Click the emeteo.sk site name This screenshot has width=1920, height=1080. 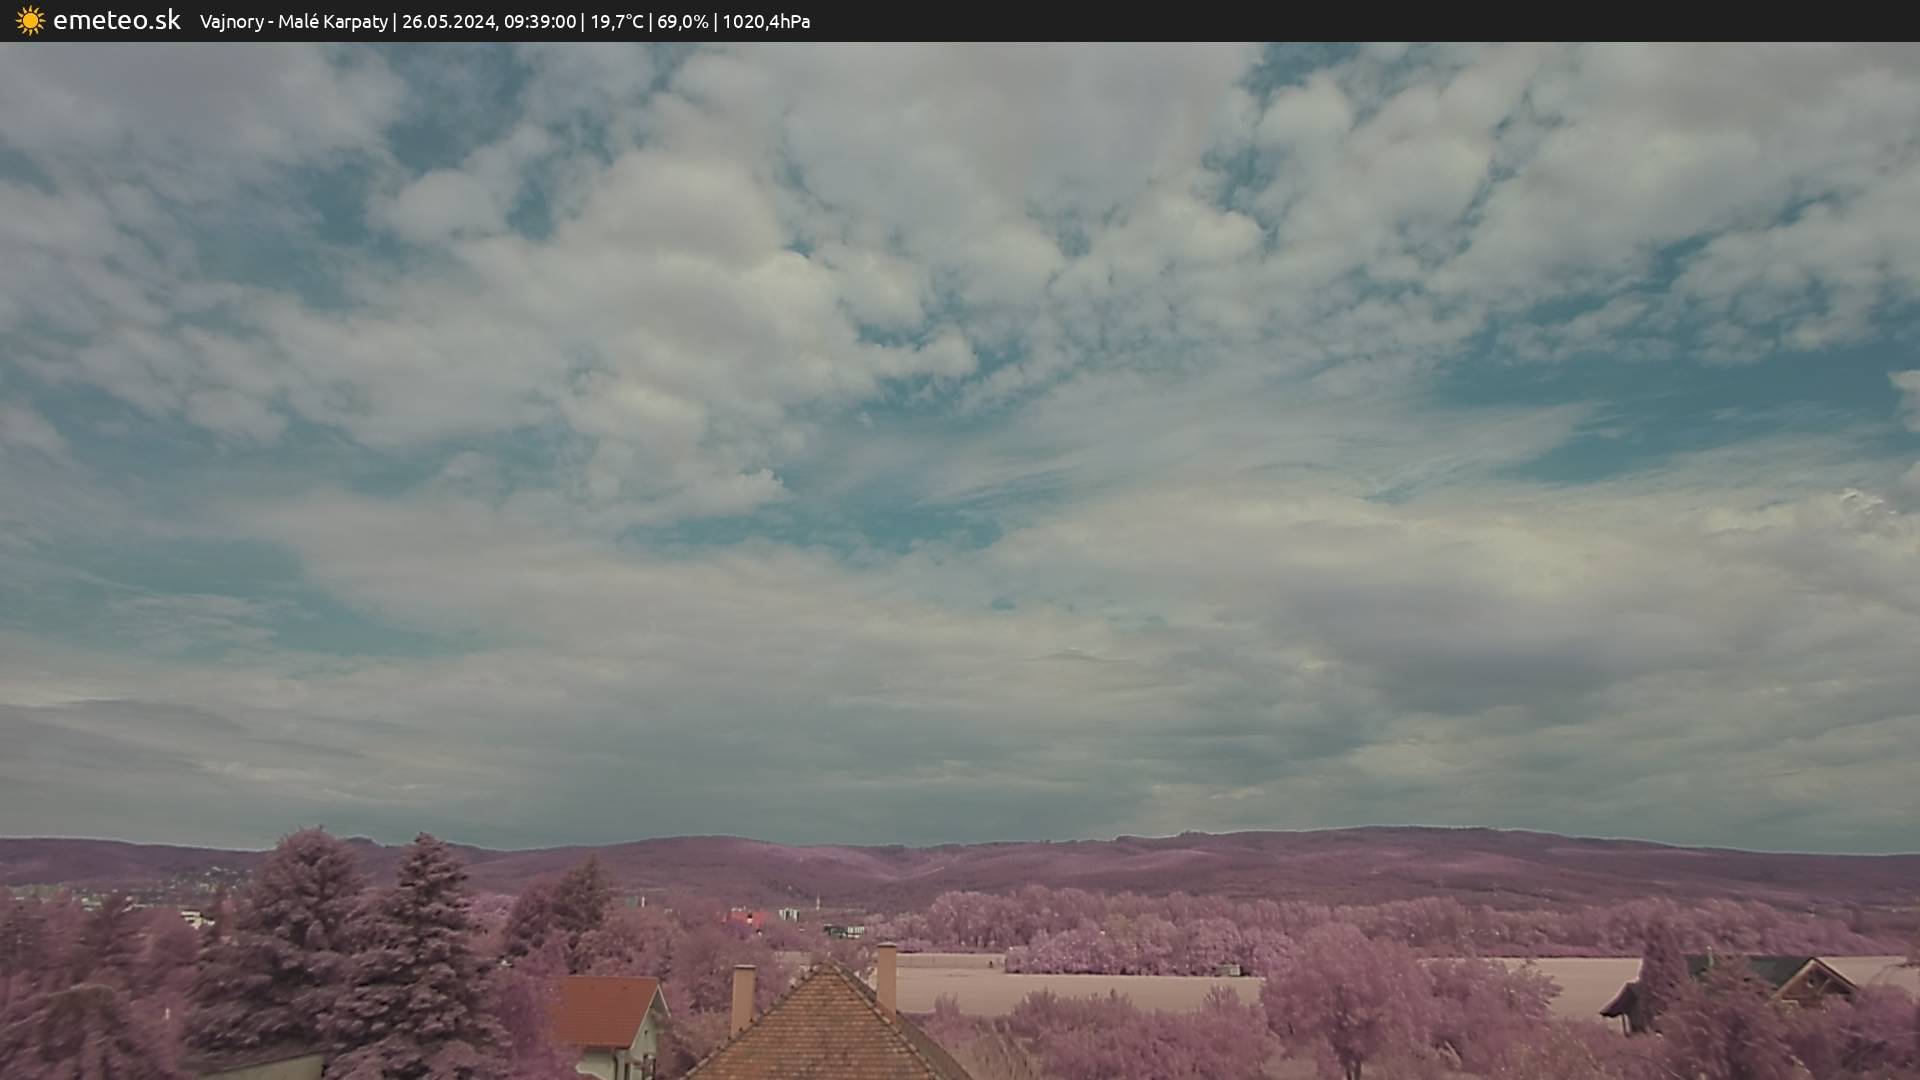coord(117,20)
